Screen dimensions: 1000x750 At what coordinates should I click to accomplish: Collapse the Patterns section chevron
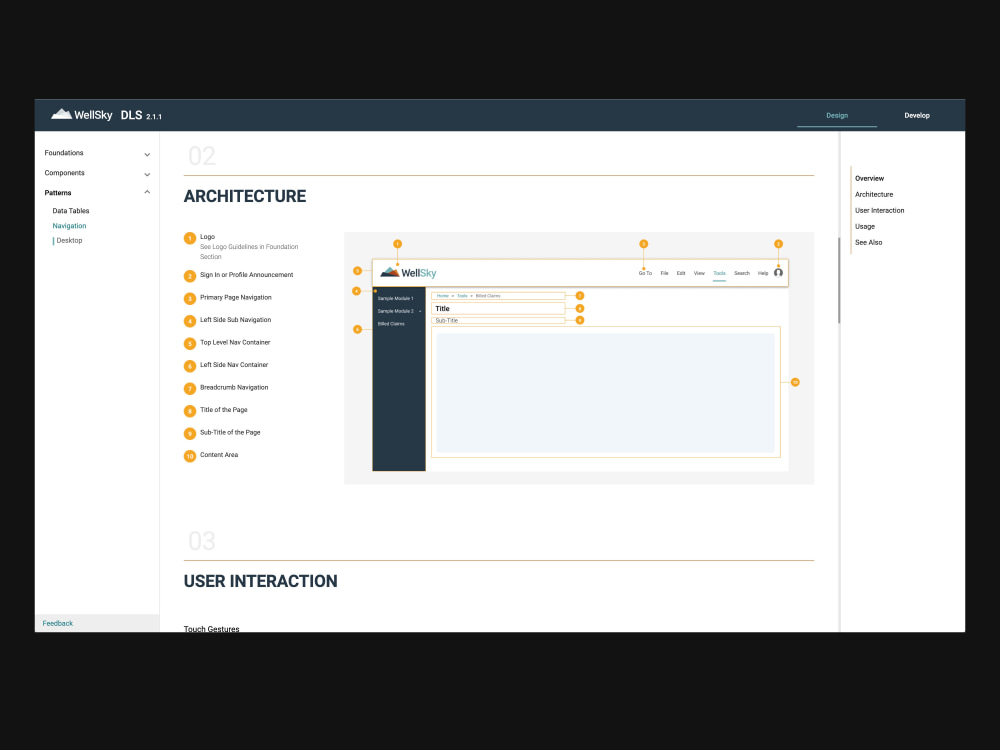click(147, 192)
